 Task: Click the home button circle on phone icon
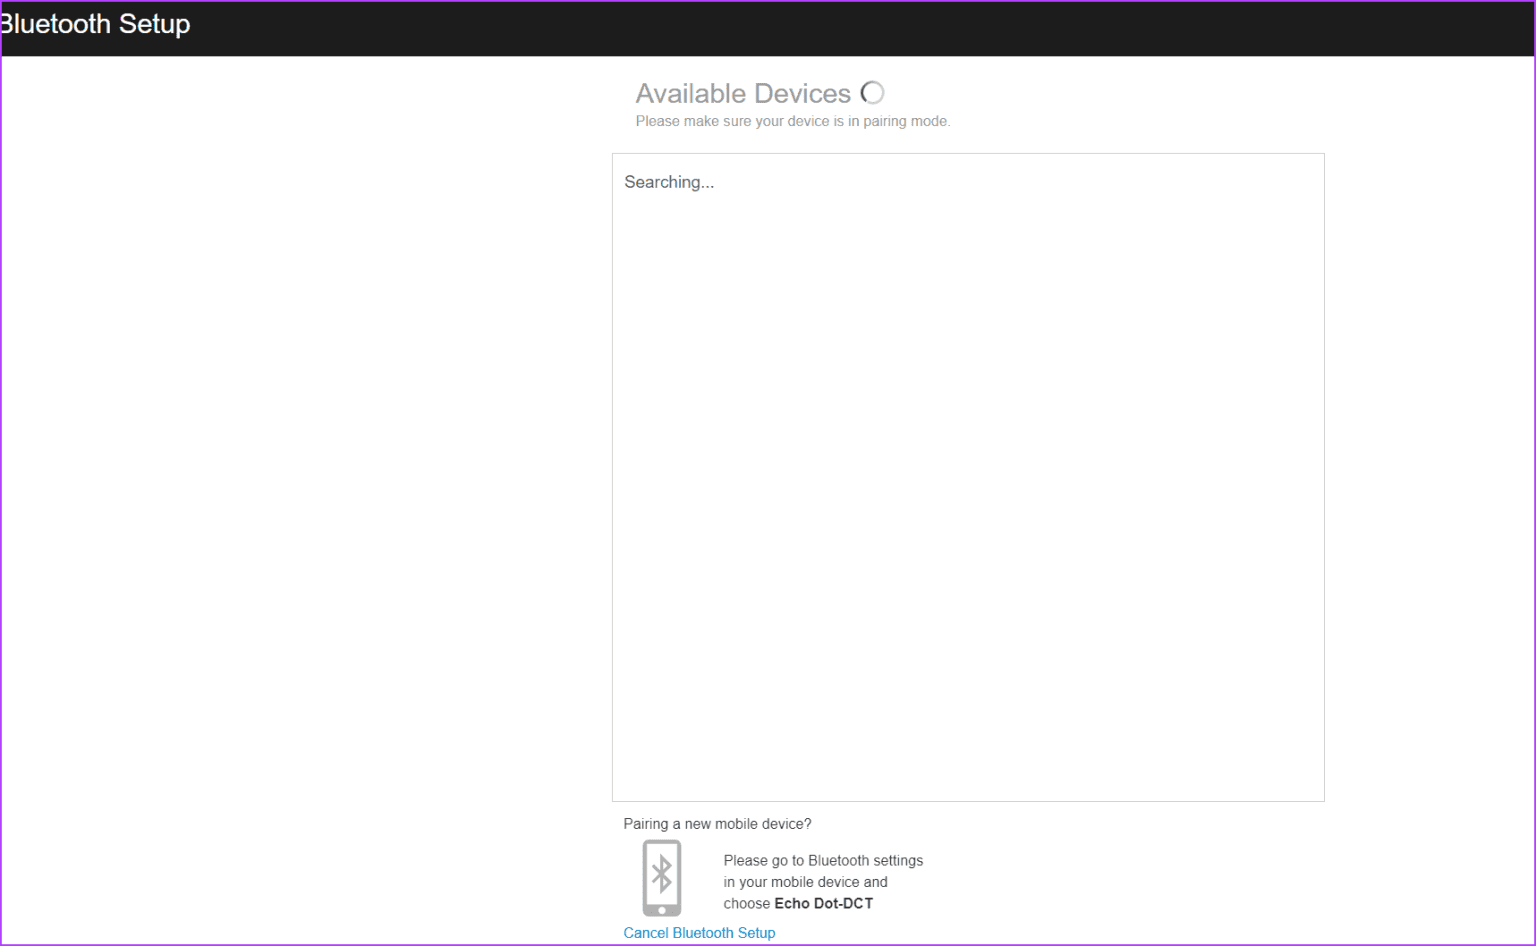(661, 909)
